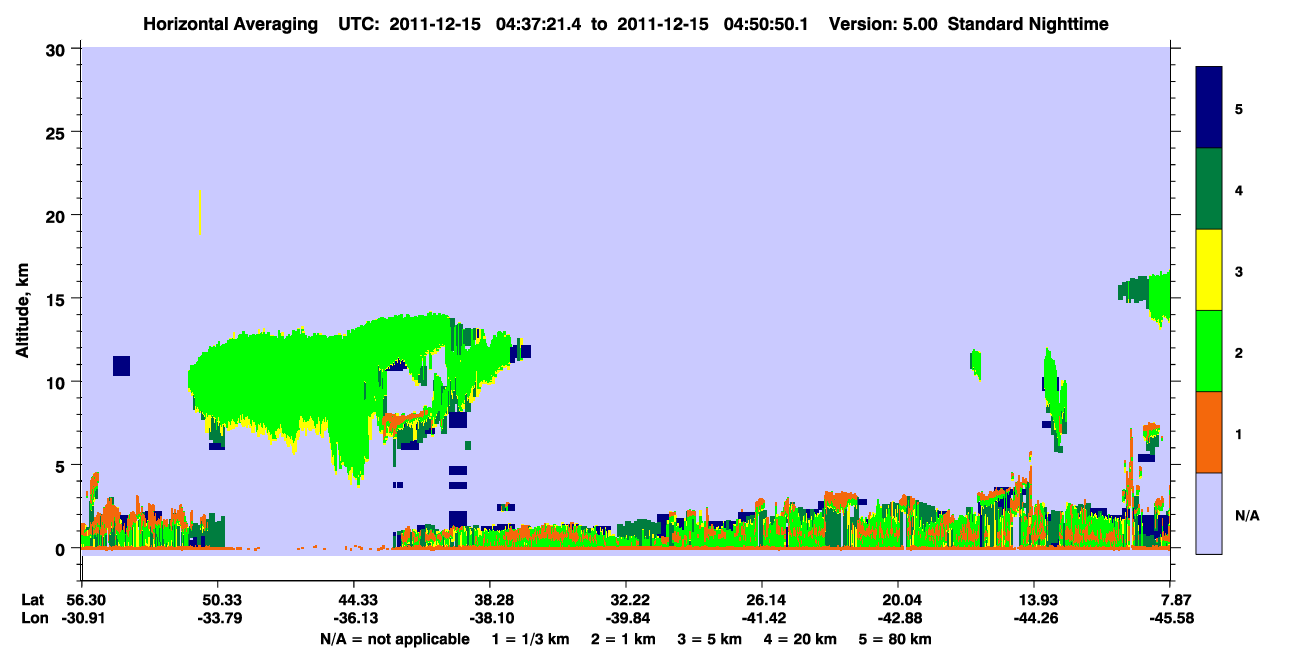Click the longitude value -36.13
Image resolution: width=1300 pixels, height=667 pixels.
point(354,618)
